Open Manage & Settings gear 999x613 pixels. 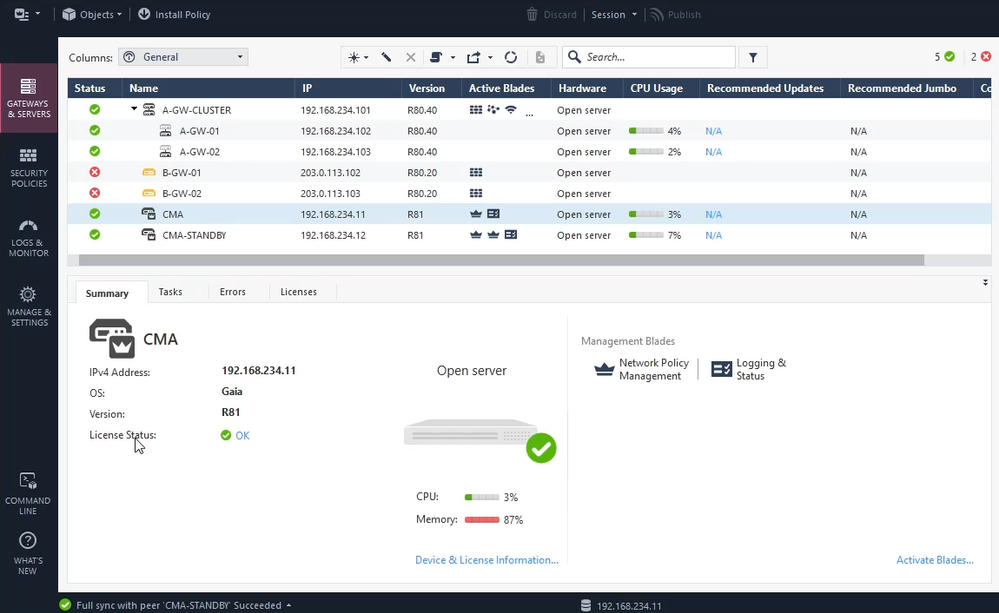point(28,305)
